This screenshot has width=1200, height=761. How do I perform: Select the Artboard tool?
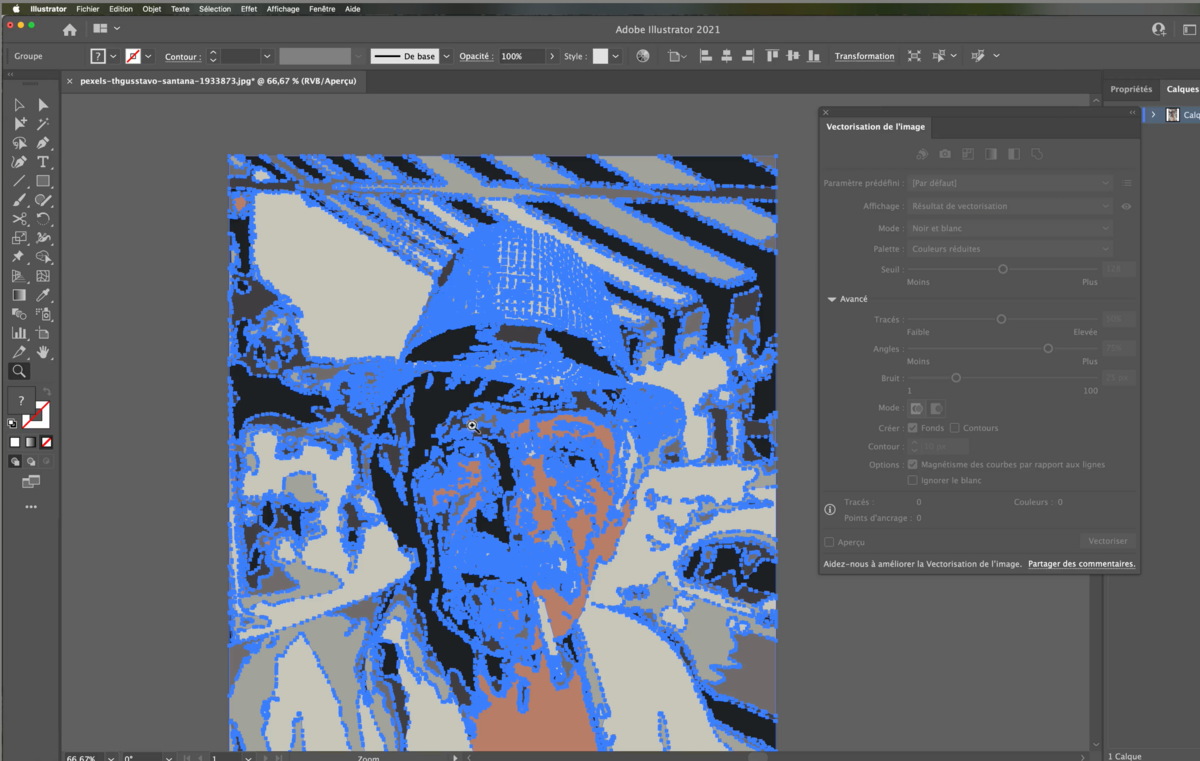coord(43,333)
